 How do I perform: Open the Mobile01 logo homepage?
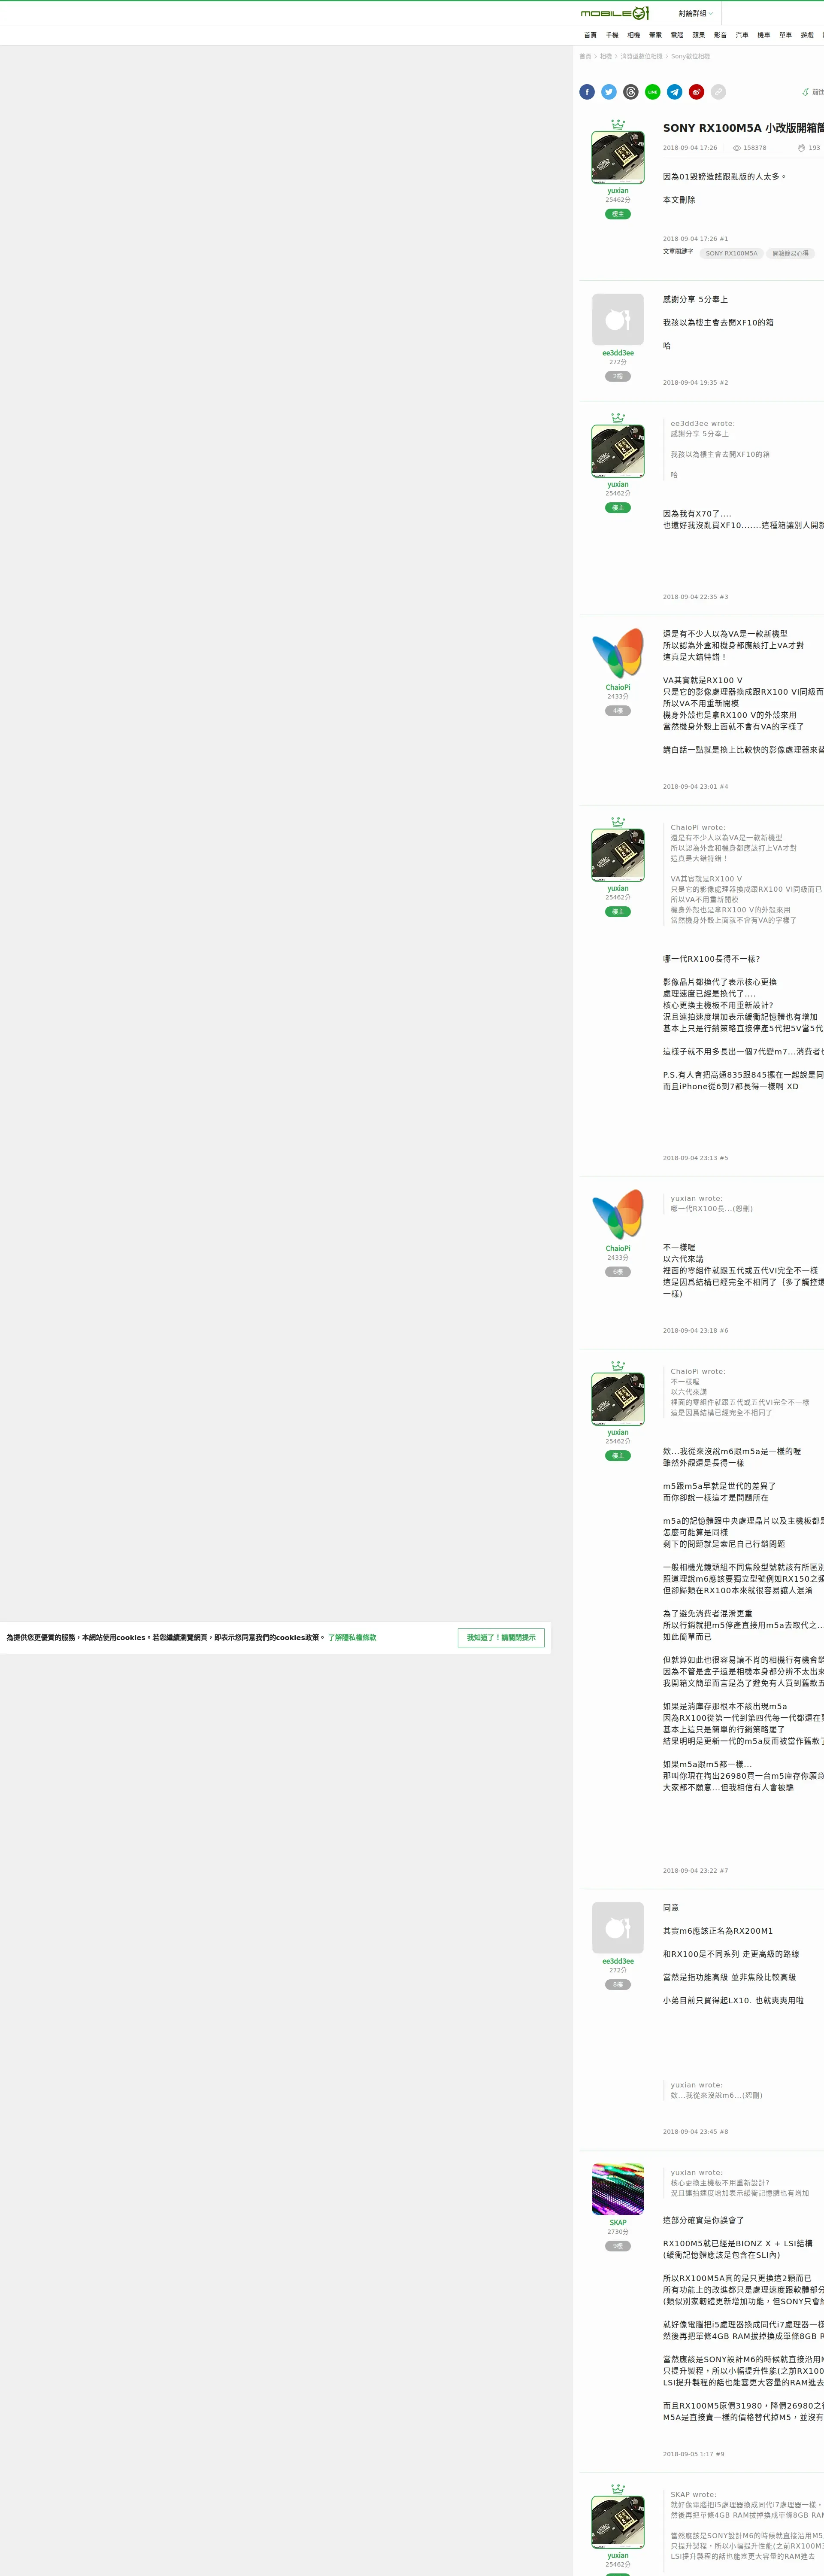pos(615,13)
